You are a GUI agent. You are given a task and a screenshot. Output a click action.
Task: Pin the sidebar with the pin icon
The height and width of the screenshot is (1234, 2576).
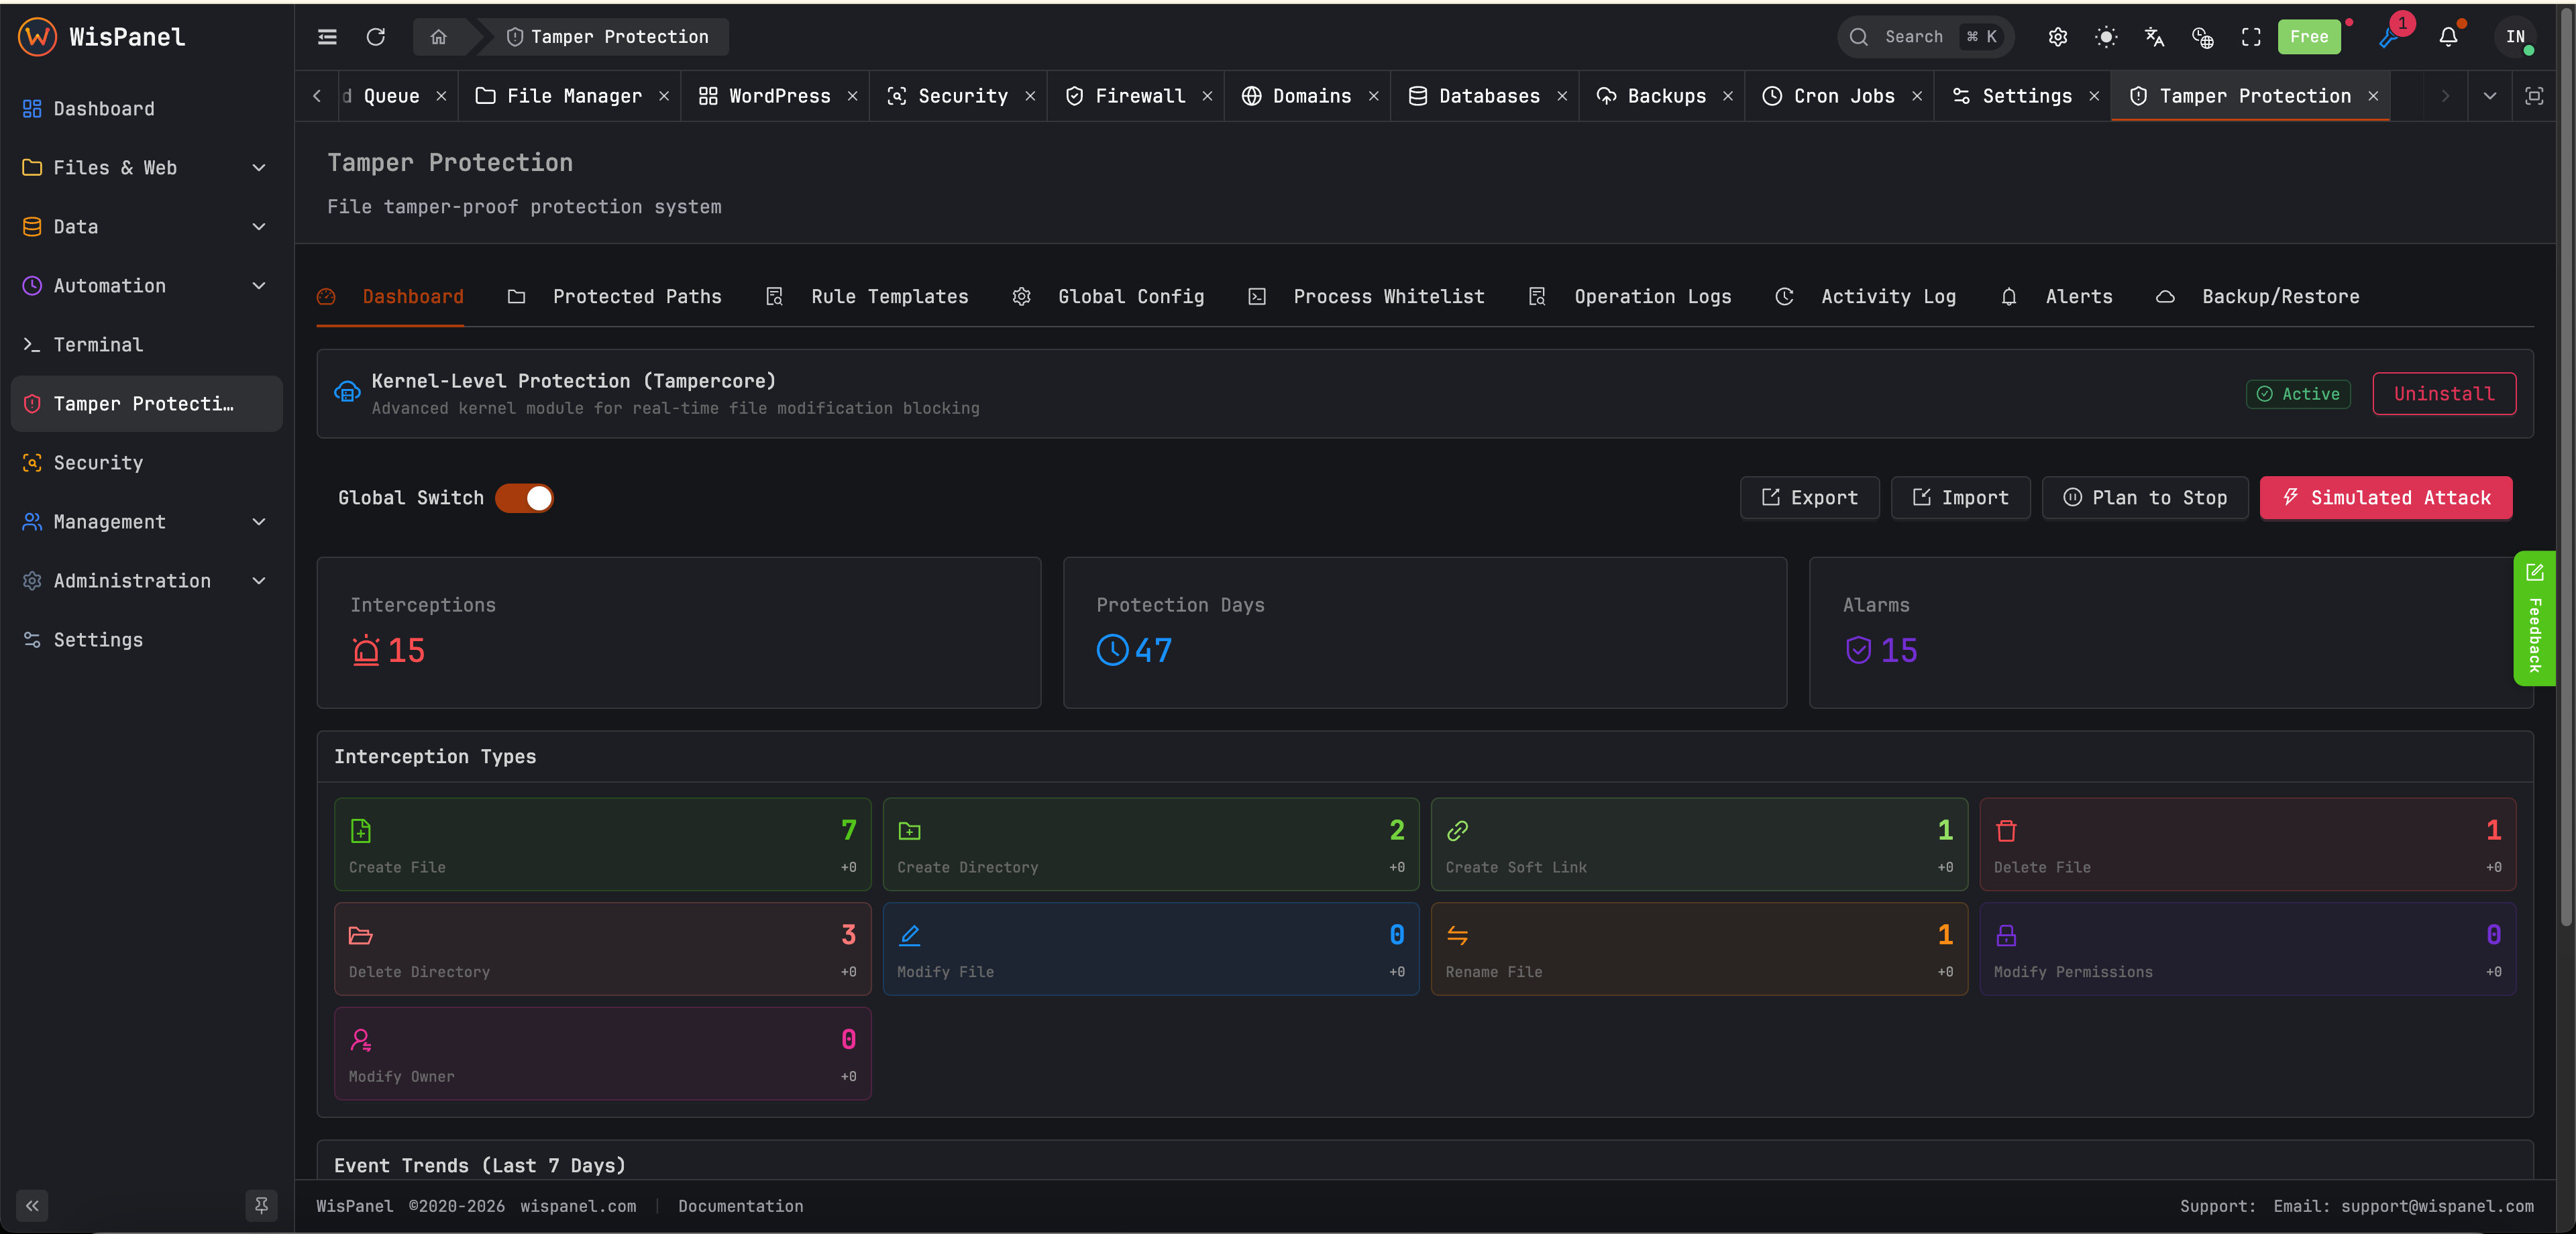[x=261, y=1205]
